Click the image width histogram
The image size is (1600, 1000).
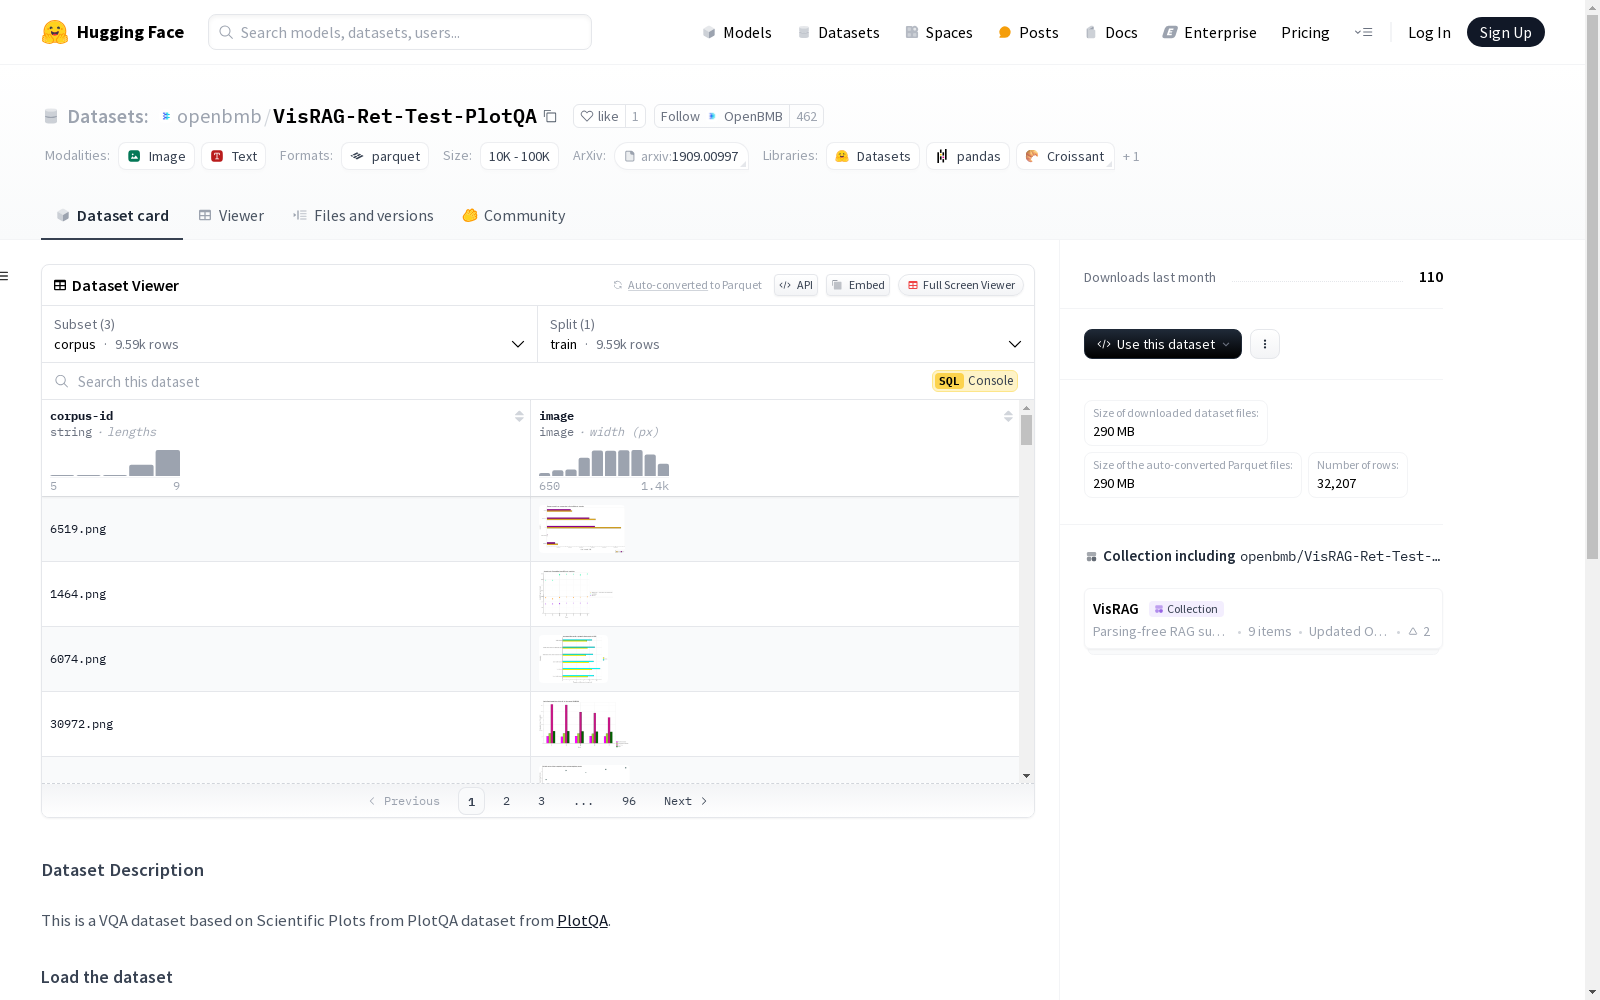(x=604, y=463)
